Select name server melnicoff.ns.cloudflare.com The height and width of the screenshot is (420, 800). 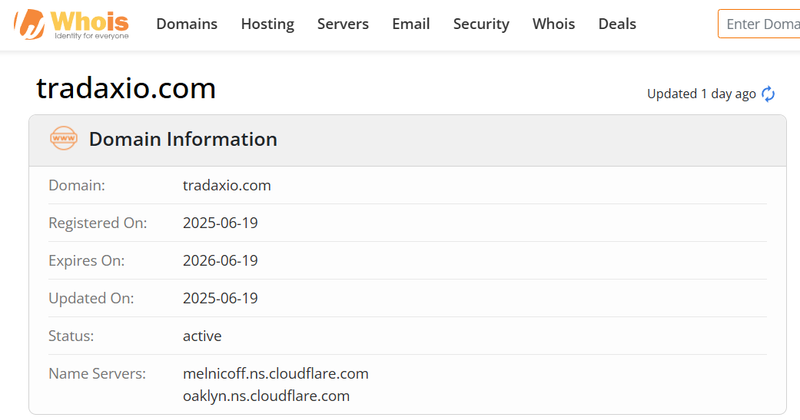(x=276, y=374)
